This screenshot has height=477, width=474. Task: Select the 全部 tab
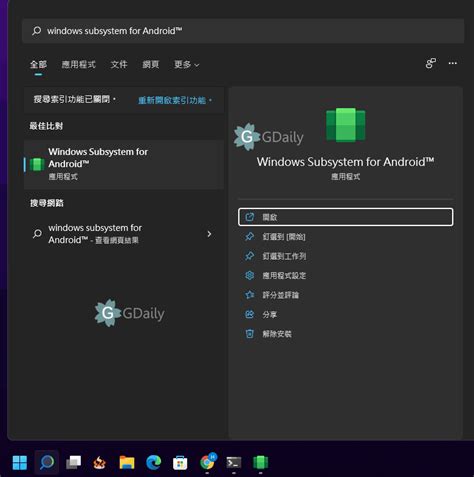click(x=38, y=64)
